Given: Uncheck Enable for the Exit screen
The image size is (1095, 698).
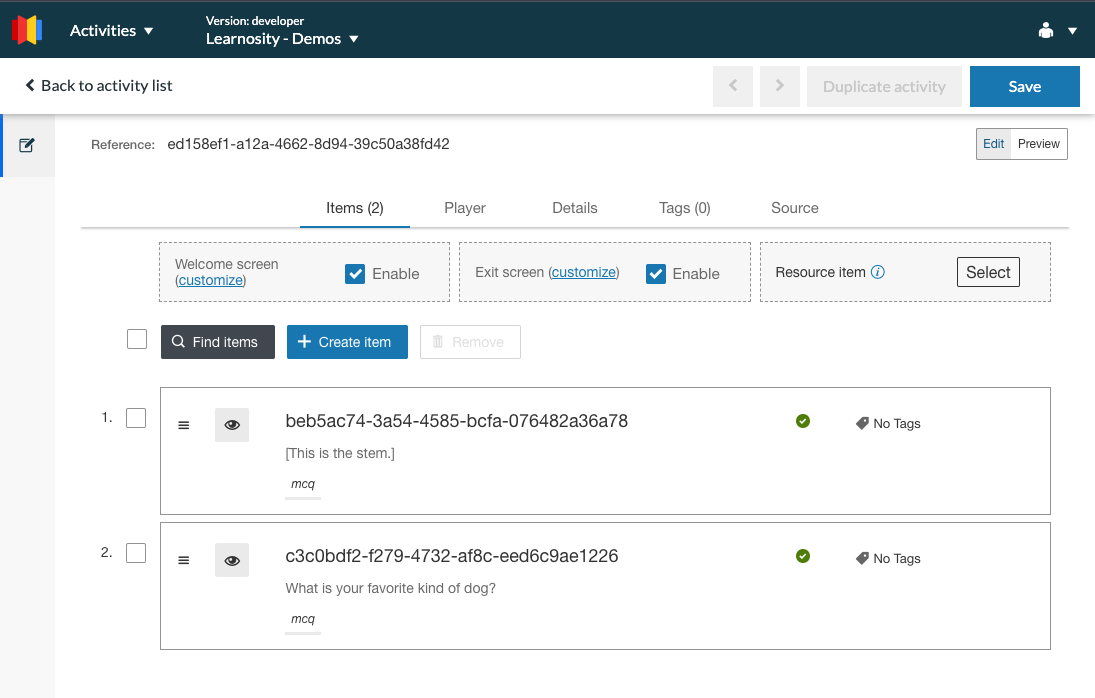Looking at the screenshot, I should coord(655,272).
